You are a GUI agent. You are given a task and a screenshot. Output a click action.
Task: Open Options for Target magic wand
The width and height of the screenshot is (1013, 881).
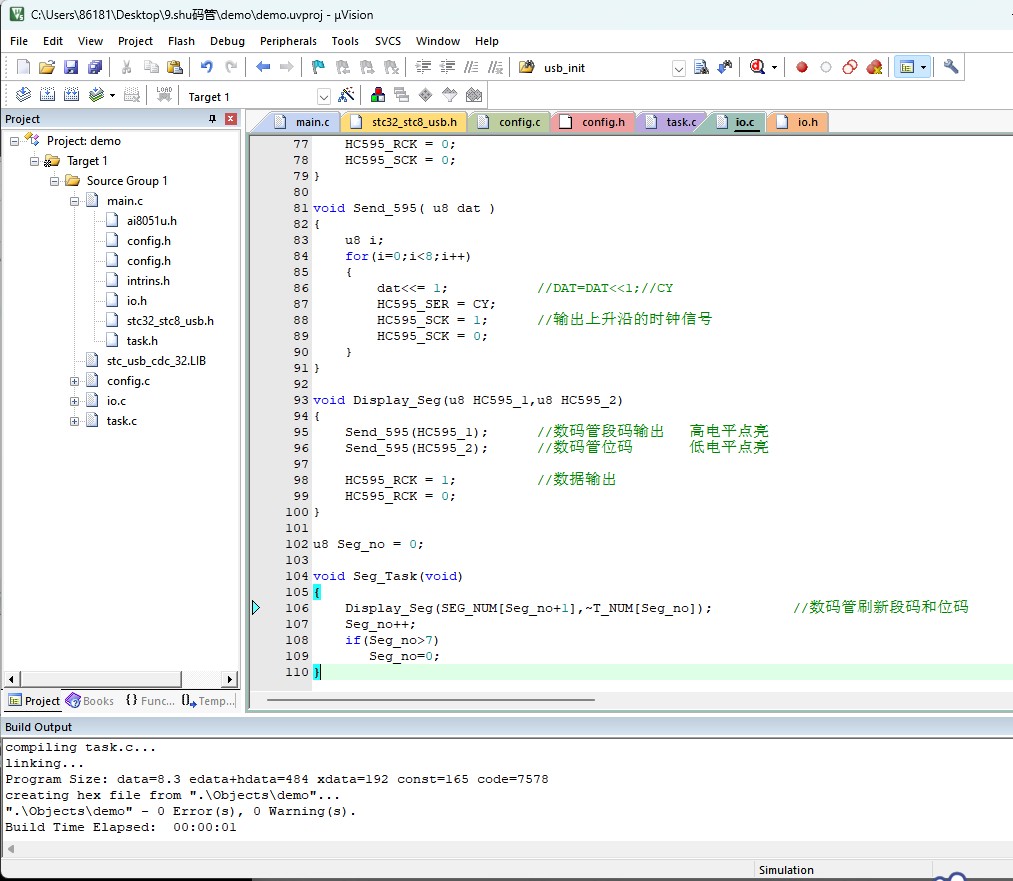coord(346,96)
